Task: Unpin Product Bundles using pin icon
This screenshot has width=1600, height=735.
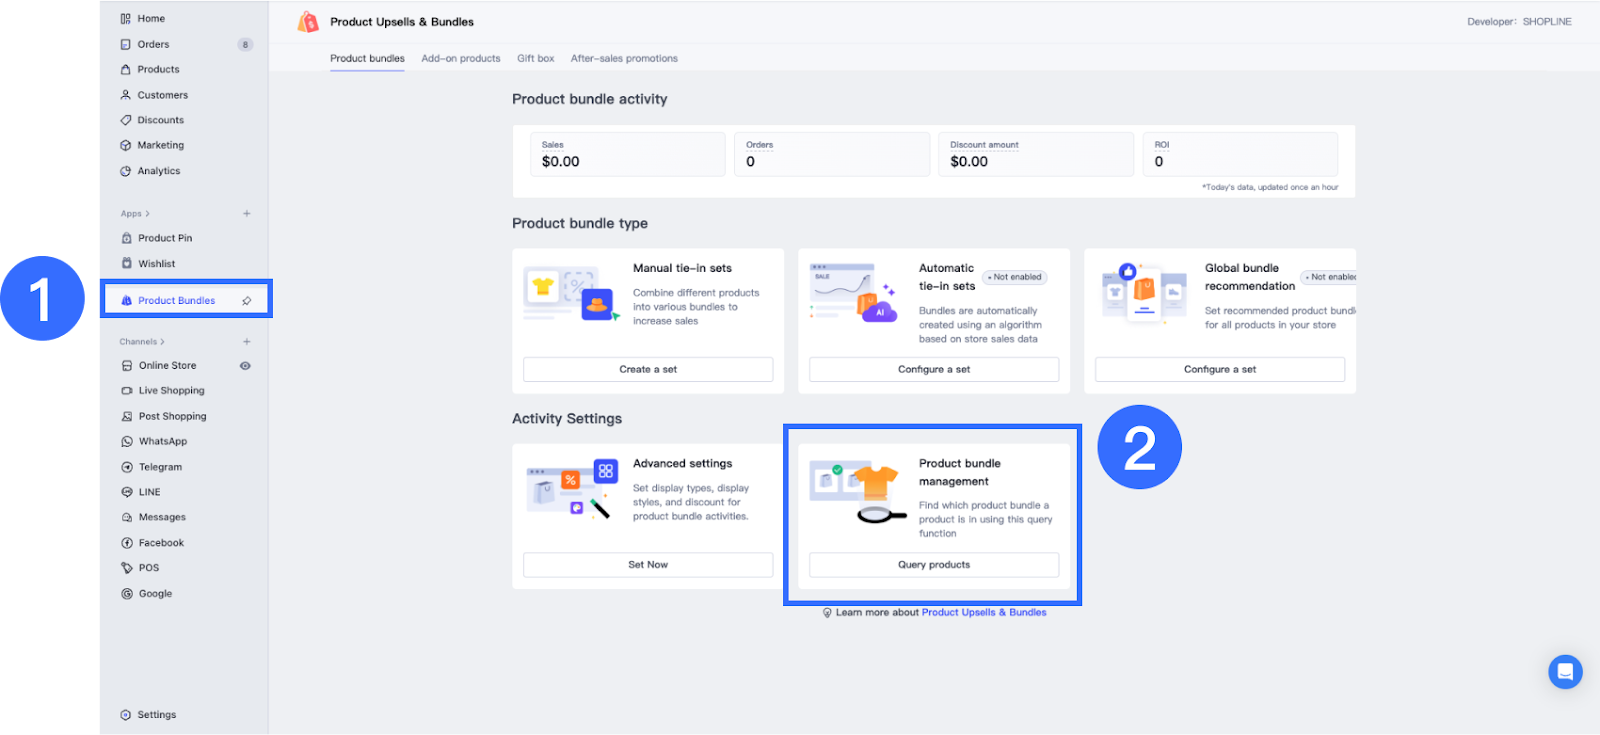Action: [247, 300]
